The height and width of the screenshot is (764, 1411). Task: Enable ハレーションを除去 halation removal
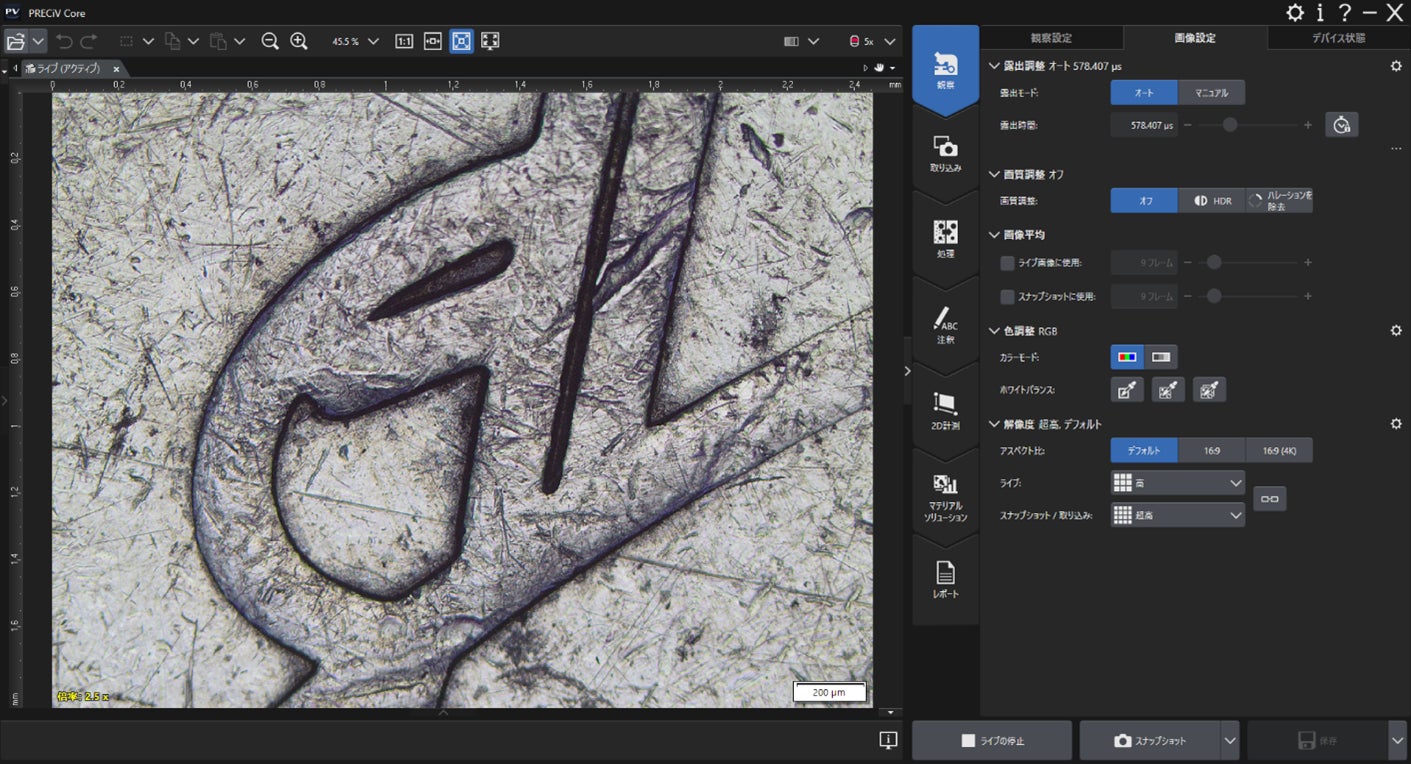(x=1279, y=201)
